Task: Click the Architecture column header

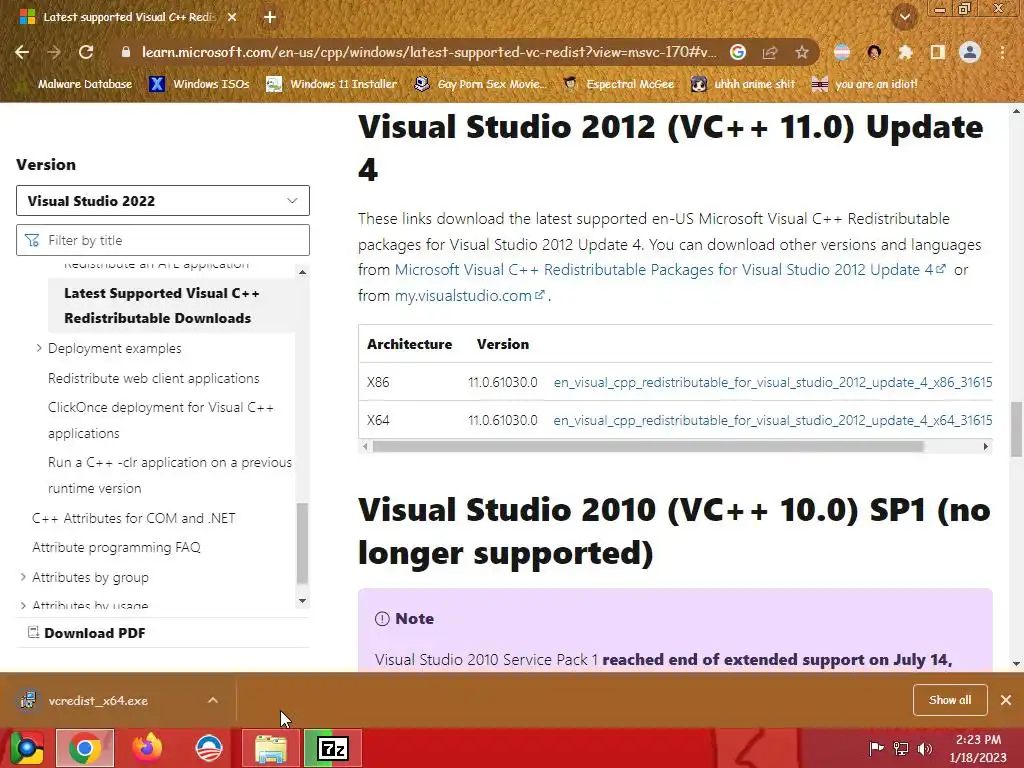Action: pos(409,344)
